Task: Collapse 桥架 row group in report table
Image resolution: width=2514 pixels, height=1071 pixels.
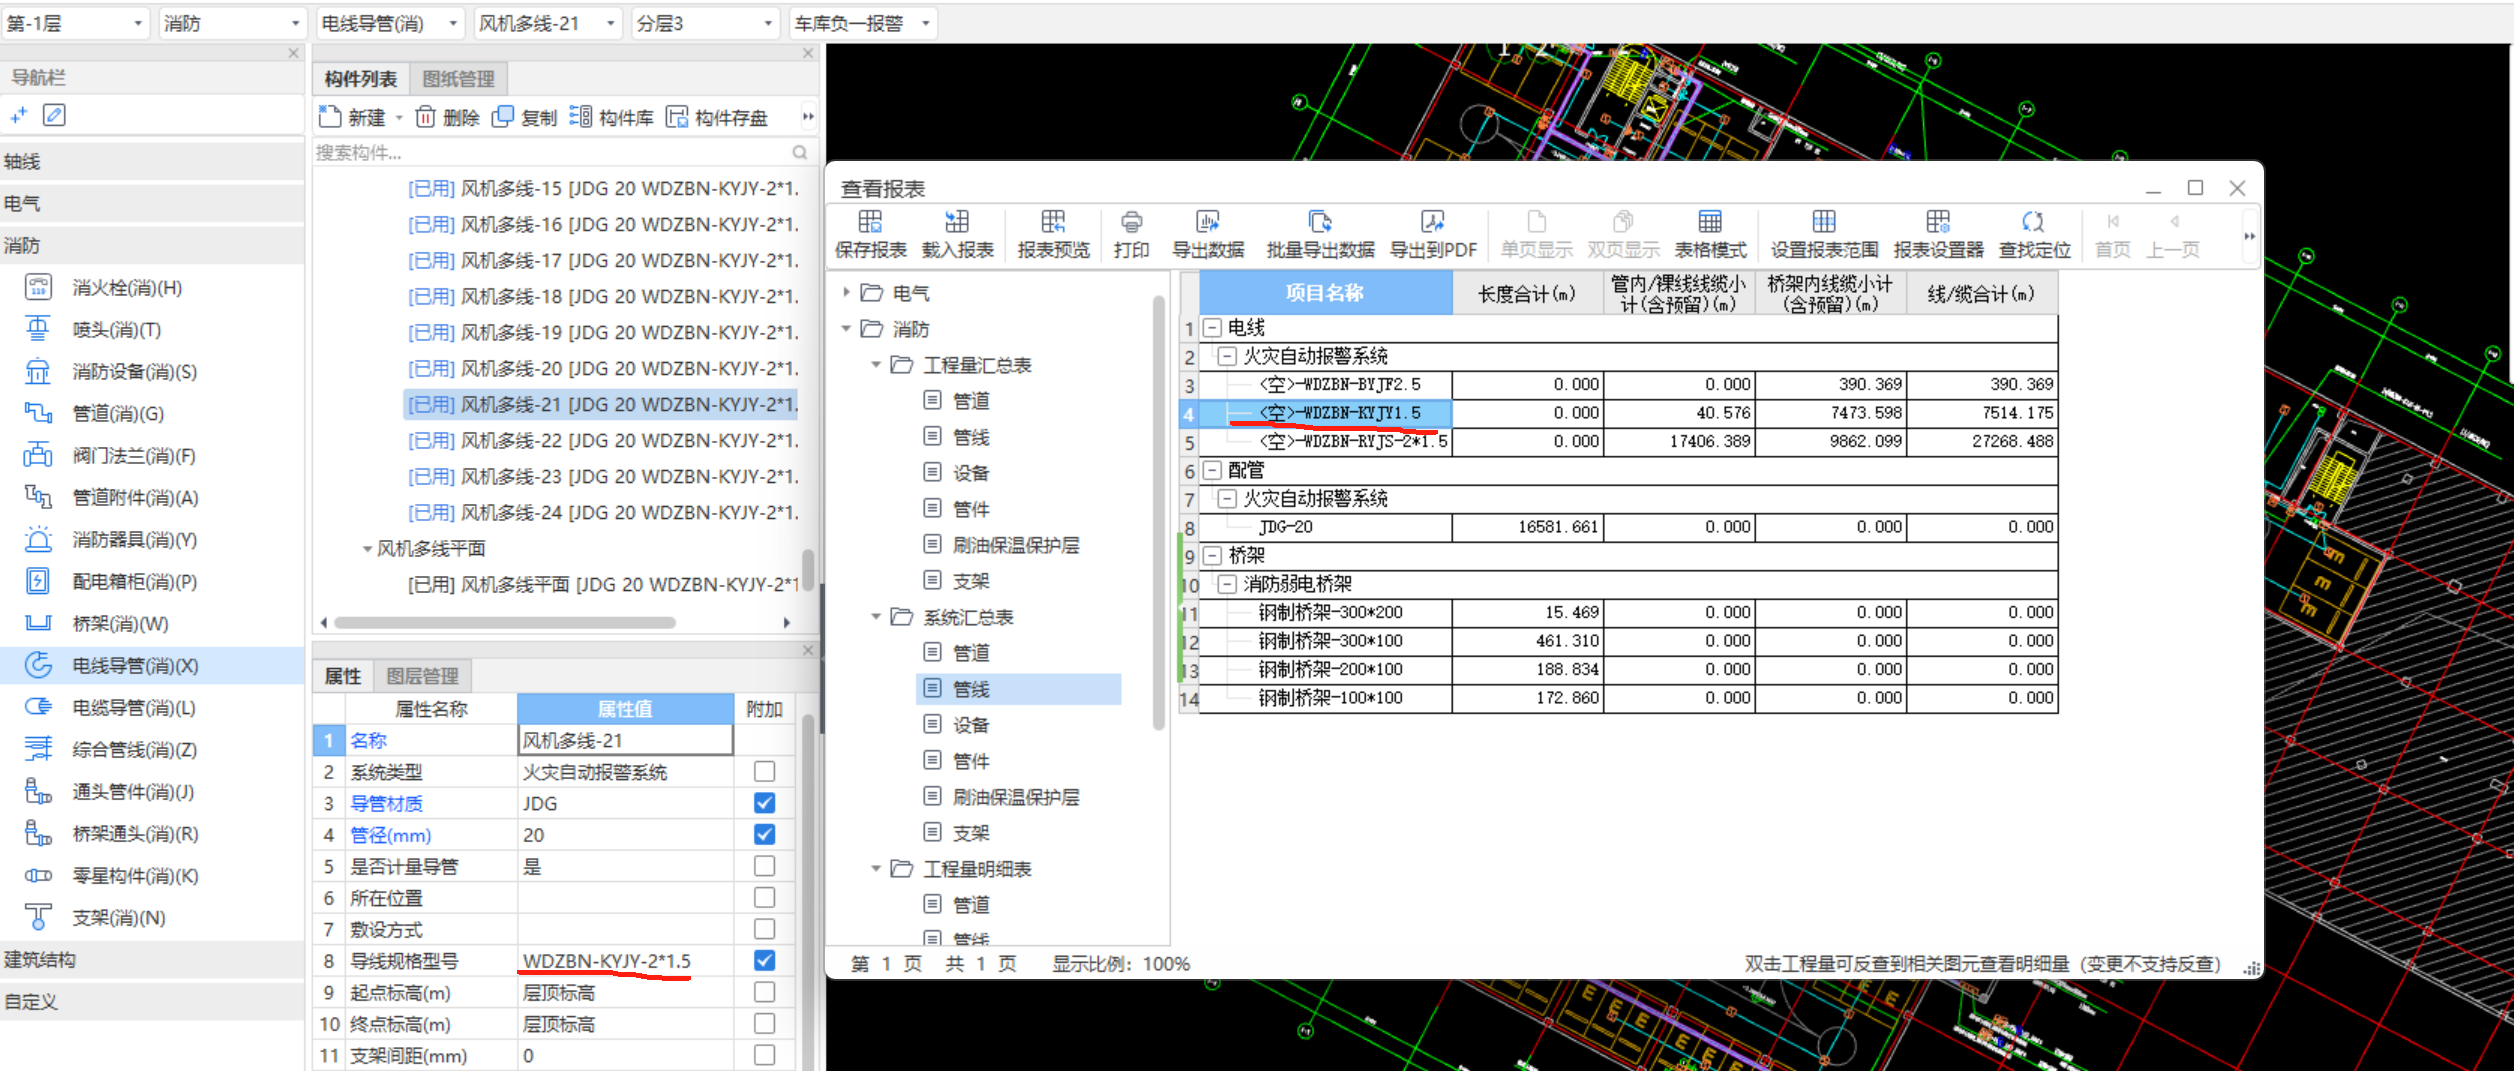Action: tap(1213, 555)
